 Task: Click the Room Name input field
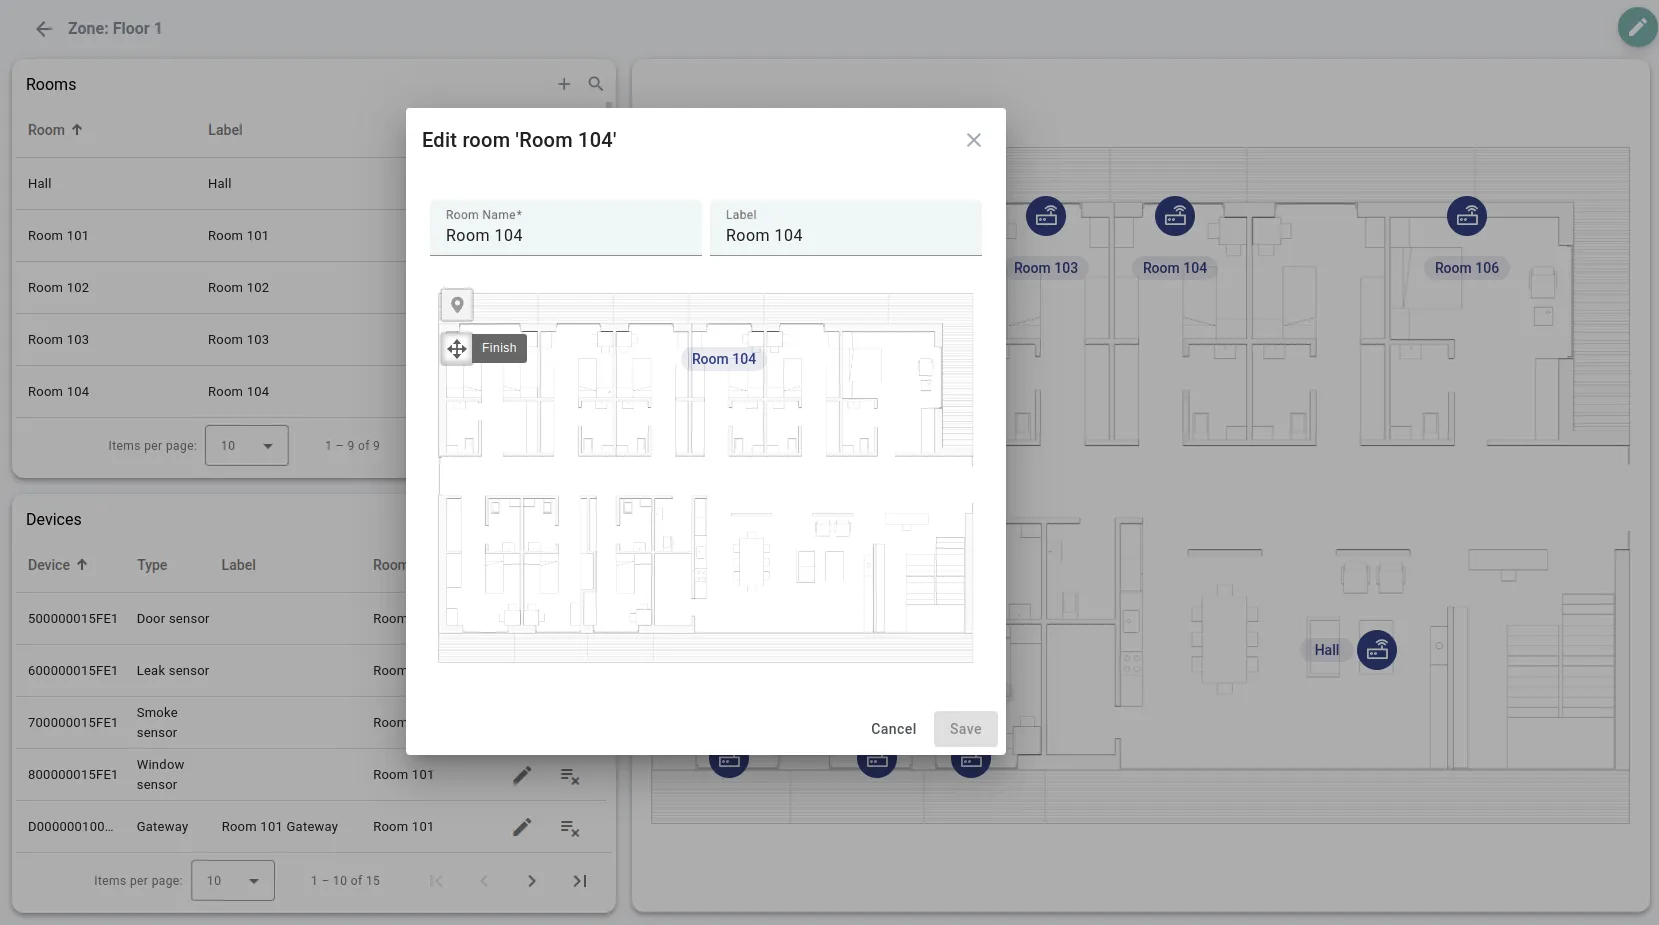[565, 236]
